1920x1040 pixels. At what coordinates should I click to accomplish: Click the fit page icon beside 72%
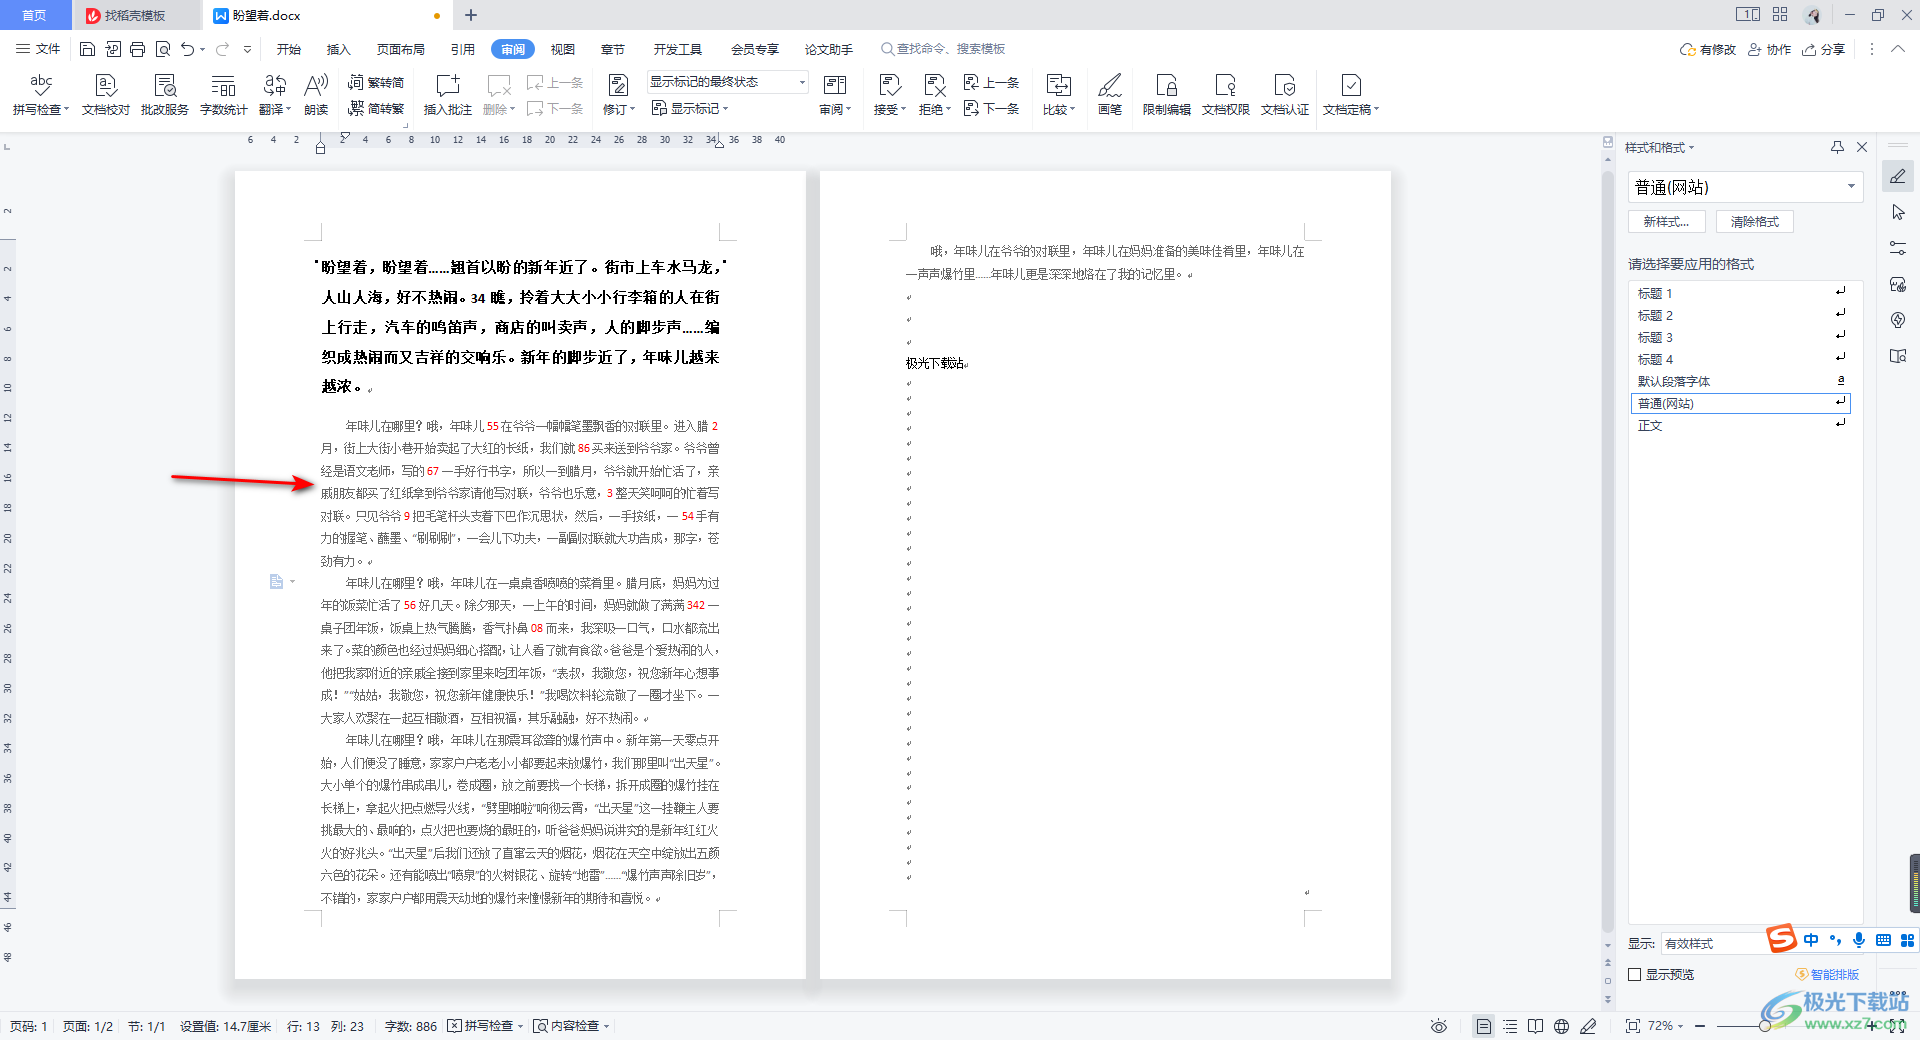[x=1632, y=1026]
